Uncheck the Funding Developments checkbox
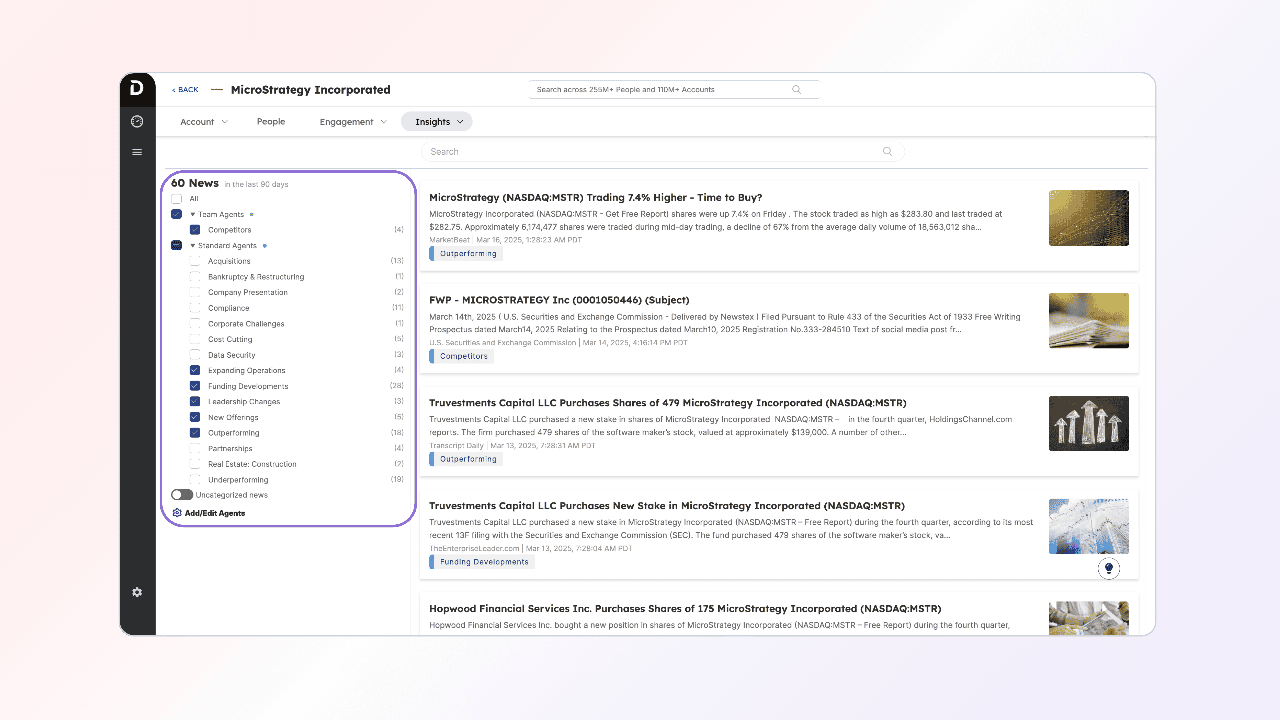1280x720 pixels. pyautogui.click(x=195, y=386)
